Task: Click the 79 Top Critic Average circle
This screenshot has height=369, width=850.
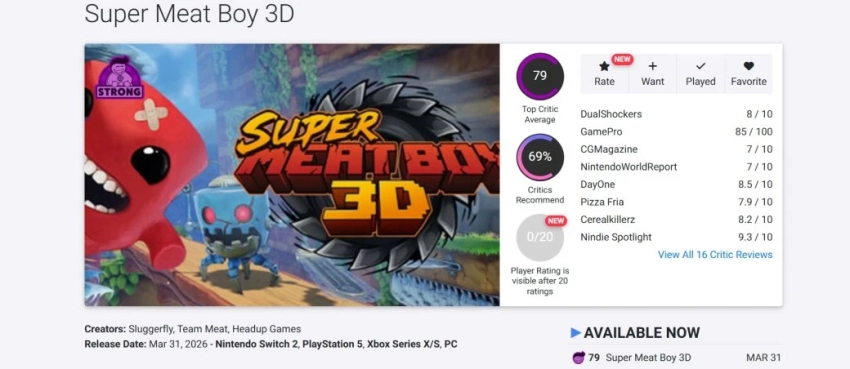Action: pos(540,76)
